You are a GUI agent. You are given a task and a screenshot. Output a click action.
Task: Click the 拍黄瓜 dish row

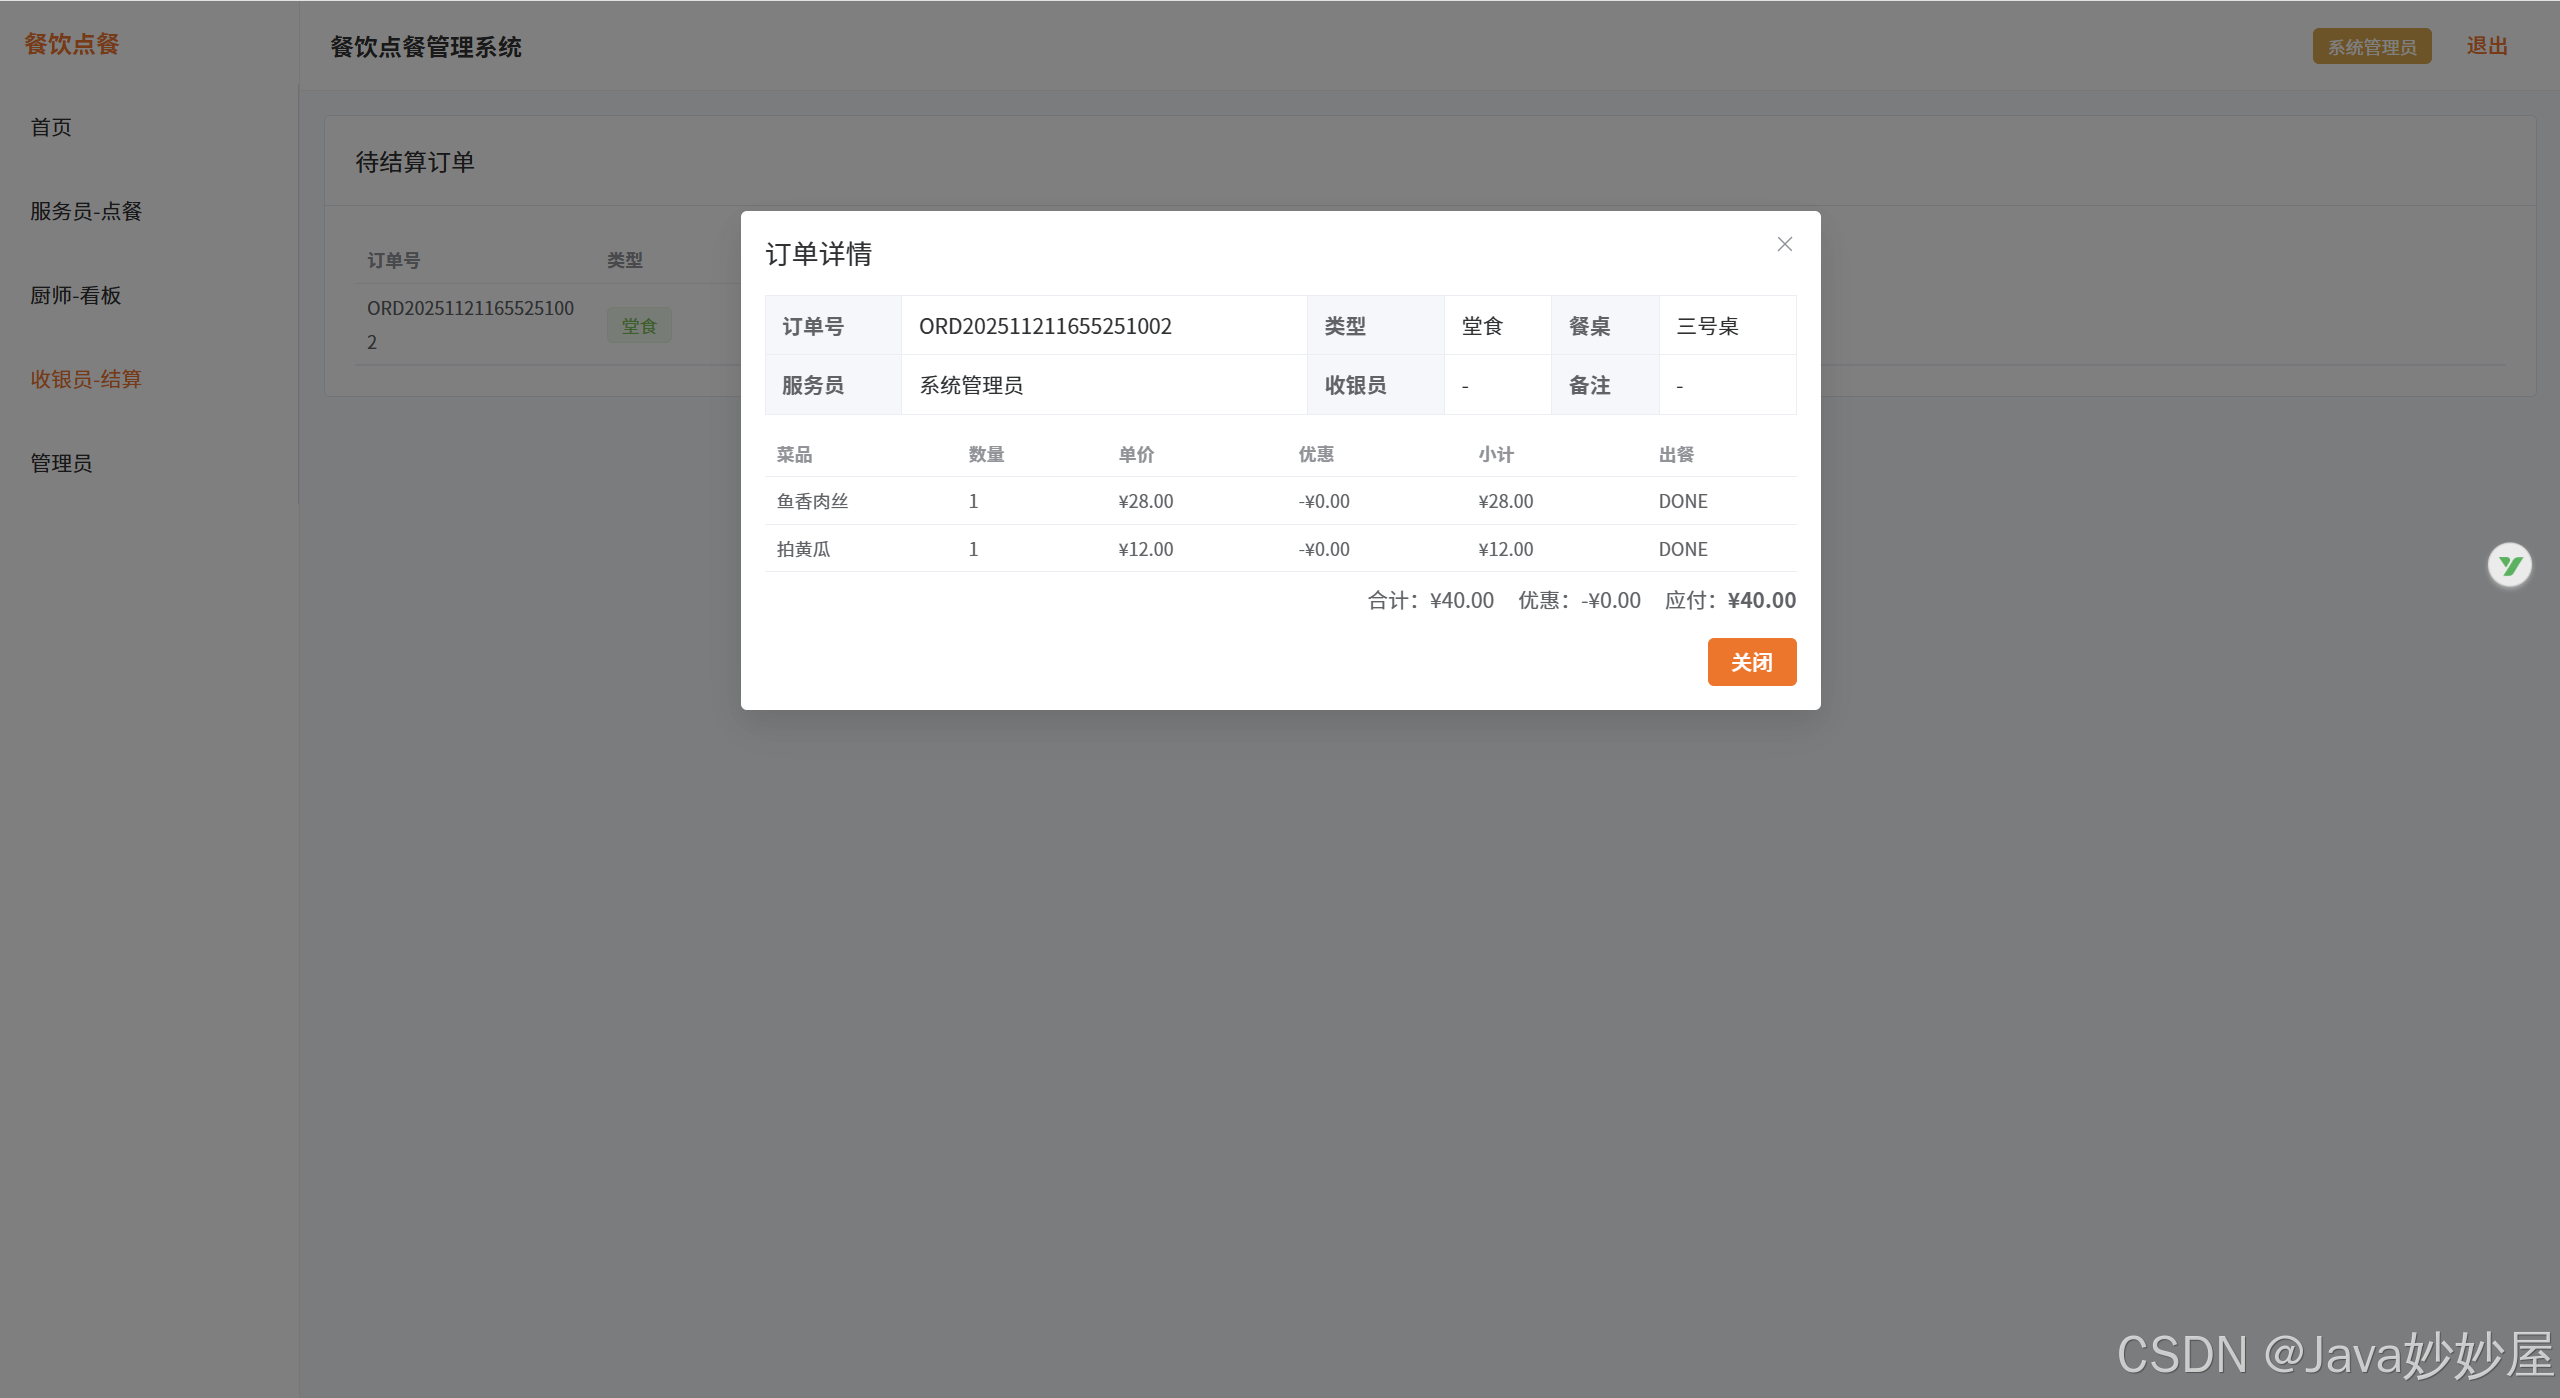(803, 549)
